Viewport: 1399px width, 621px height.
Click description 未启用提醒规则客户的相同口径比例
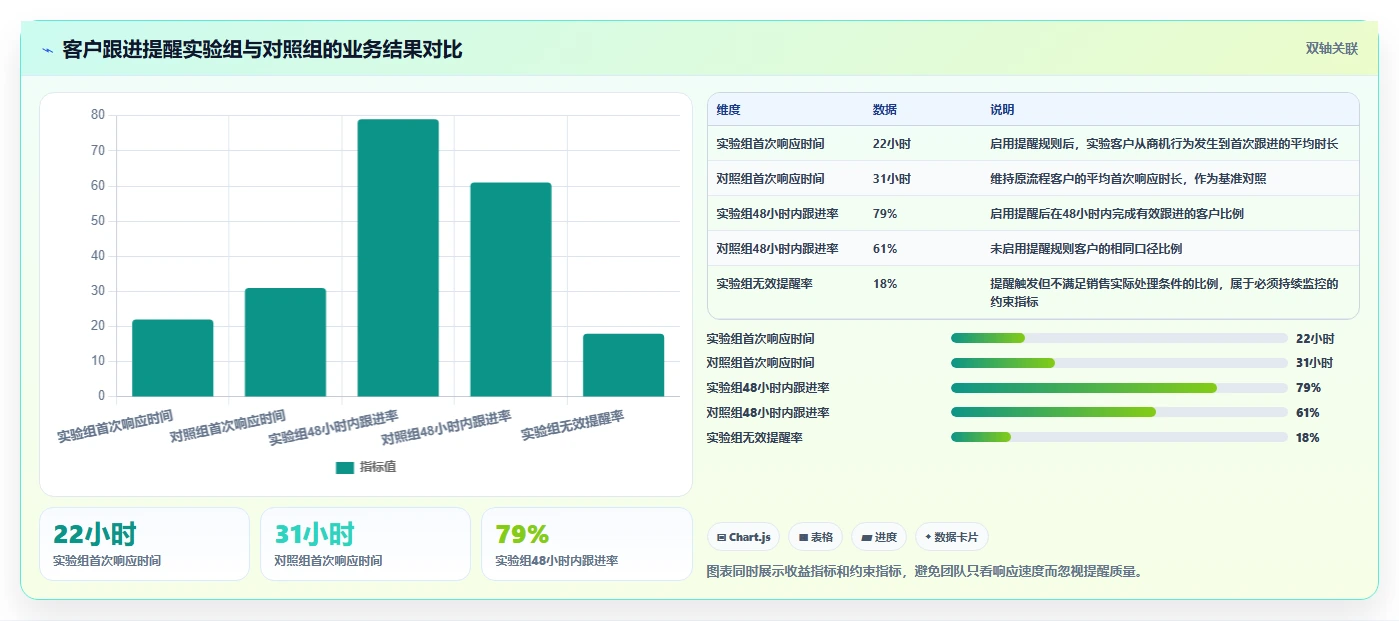coord(1086,249)
